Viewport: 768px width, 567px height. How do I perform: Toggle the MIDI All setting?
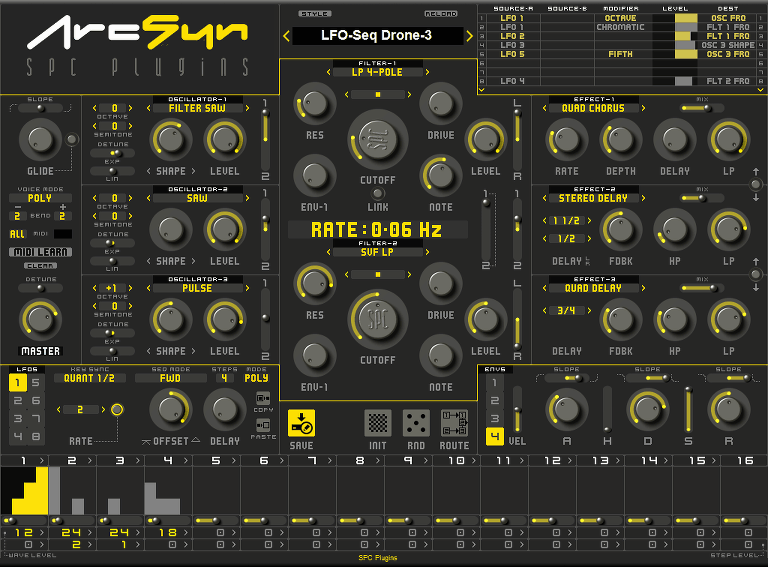click(x=17, y=234)
